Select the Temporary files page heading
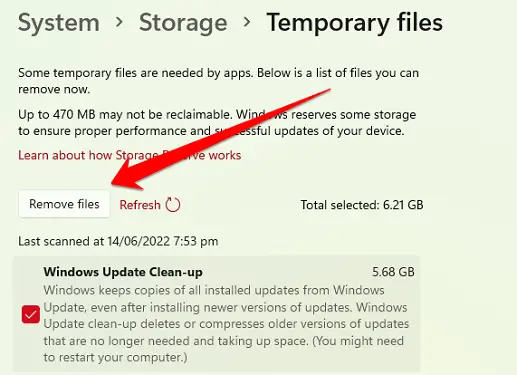517x375 pixels. pos(354,23)
